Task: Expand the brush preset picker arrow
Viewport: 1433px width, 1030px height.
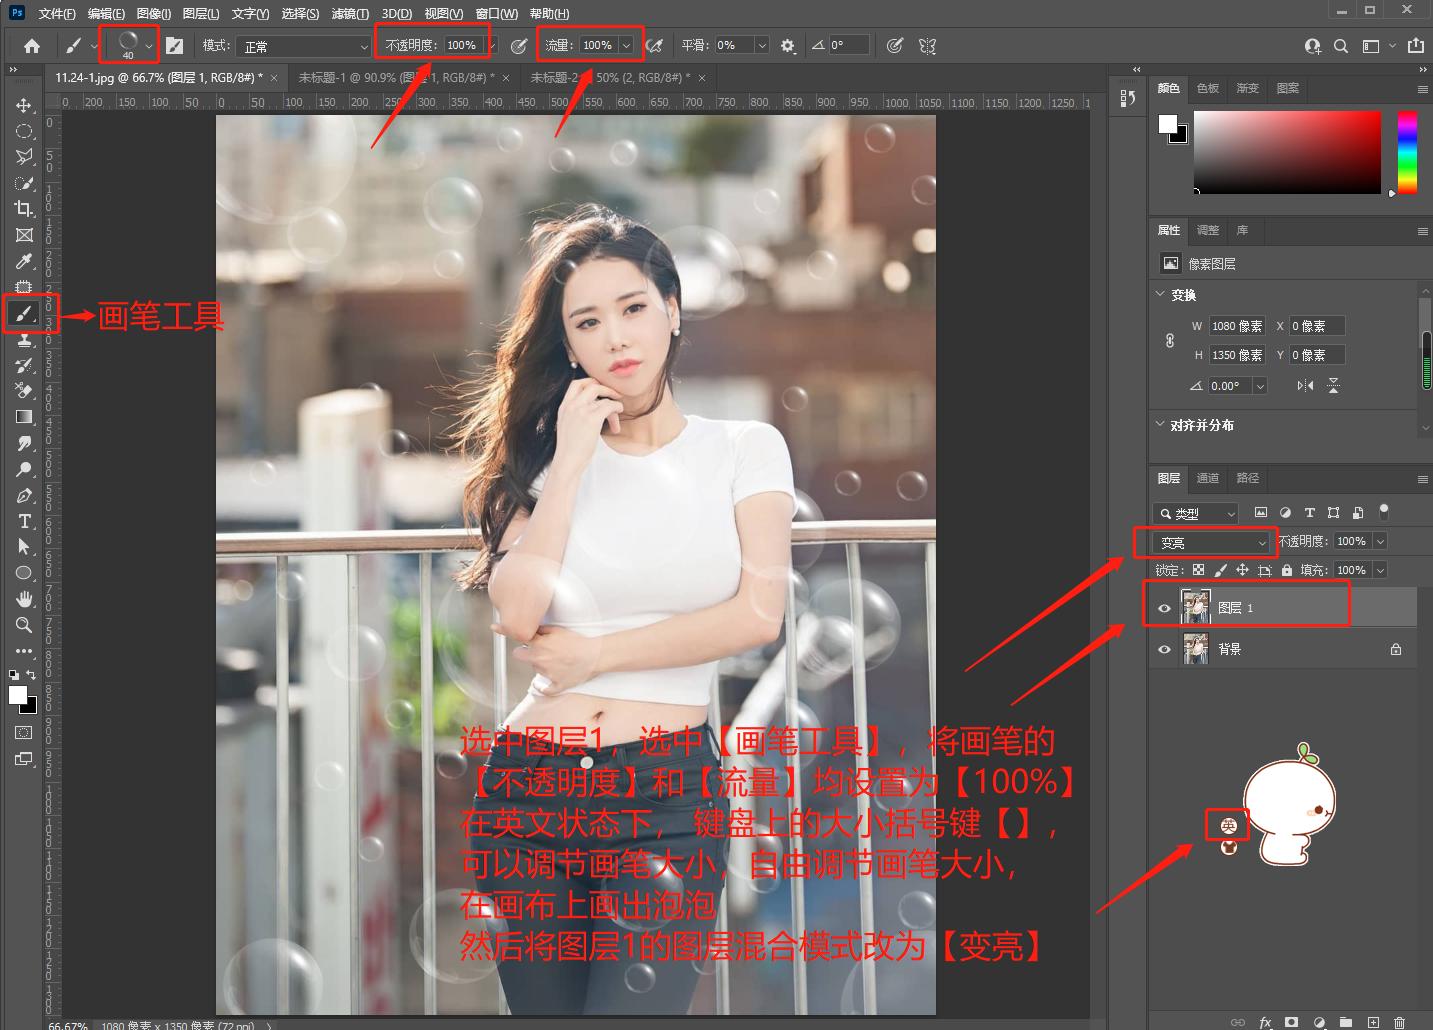Action: pyautogui.click(x=149, y=46)
